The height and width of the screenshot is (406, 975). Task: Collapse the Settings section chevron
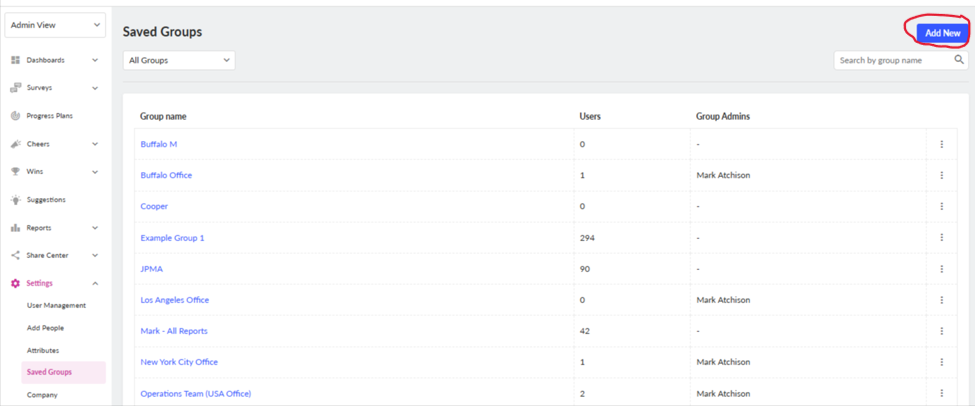[95, 284]
